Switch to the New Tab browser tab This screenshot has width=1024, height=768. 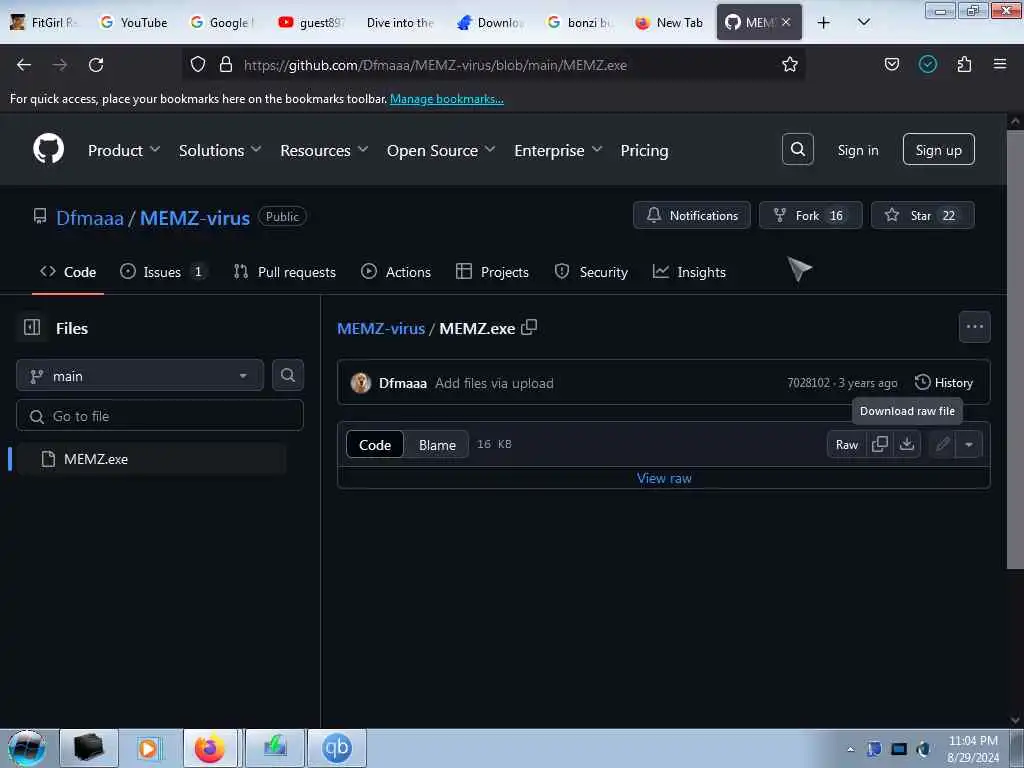(669, 22)
